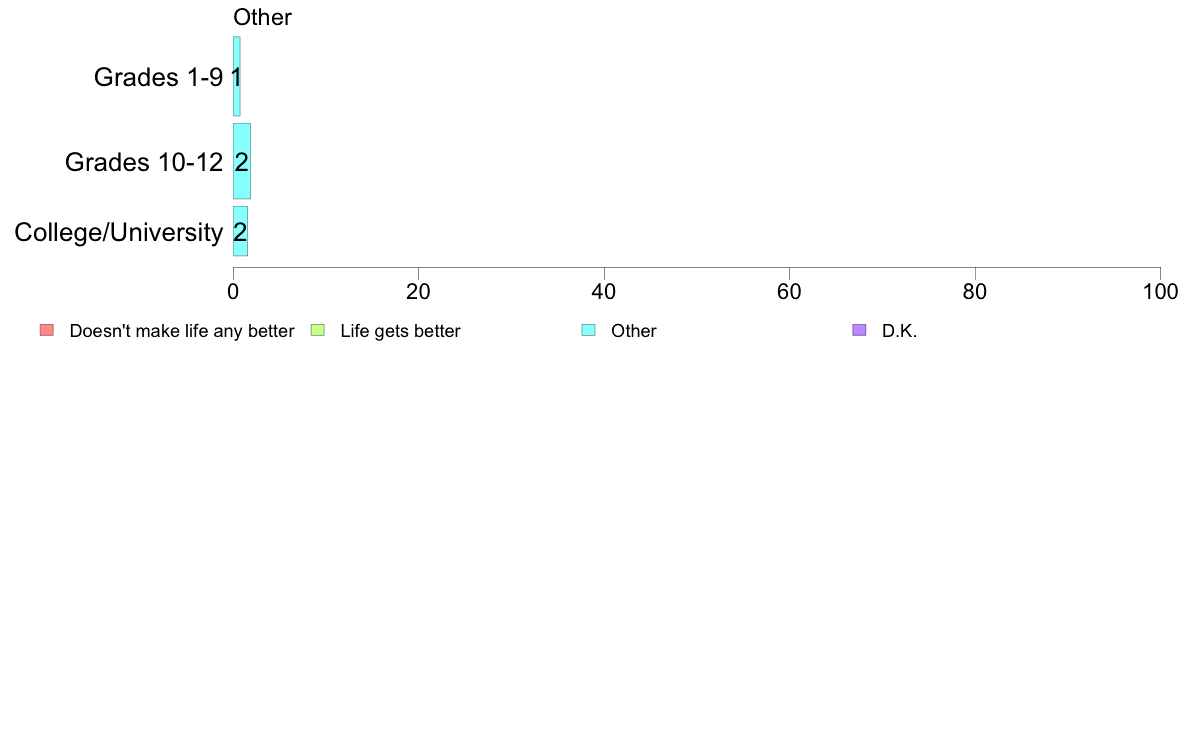Click the D.K. legend label text

pyautogui.click(x=899, y=331)
